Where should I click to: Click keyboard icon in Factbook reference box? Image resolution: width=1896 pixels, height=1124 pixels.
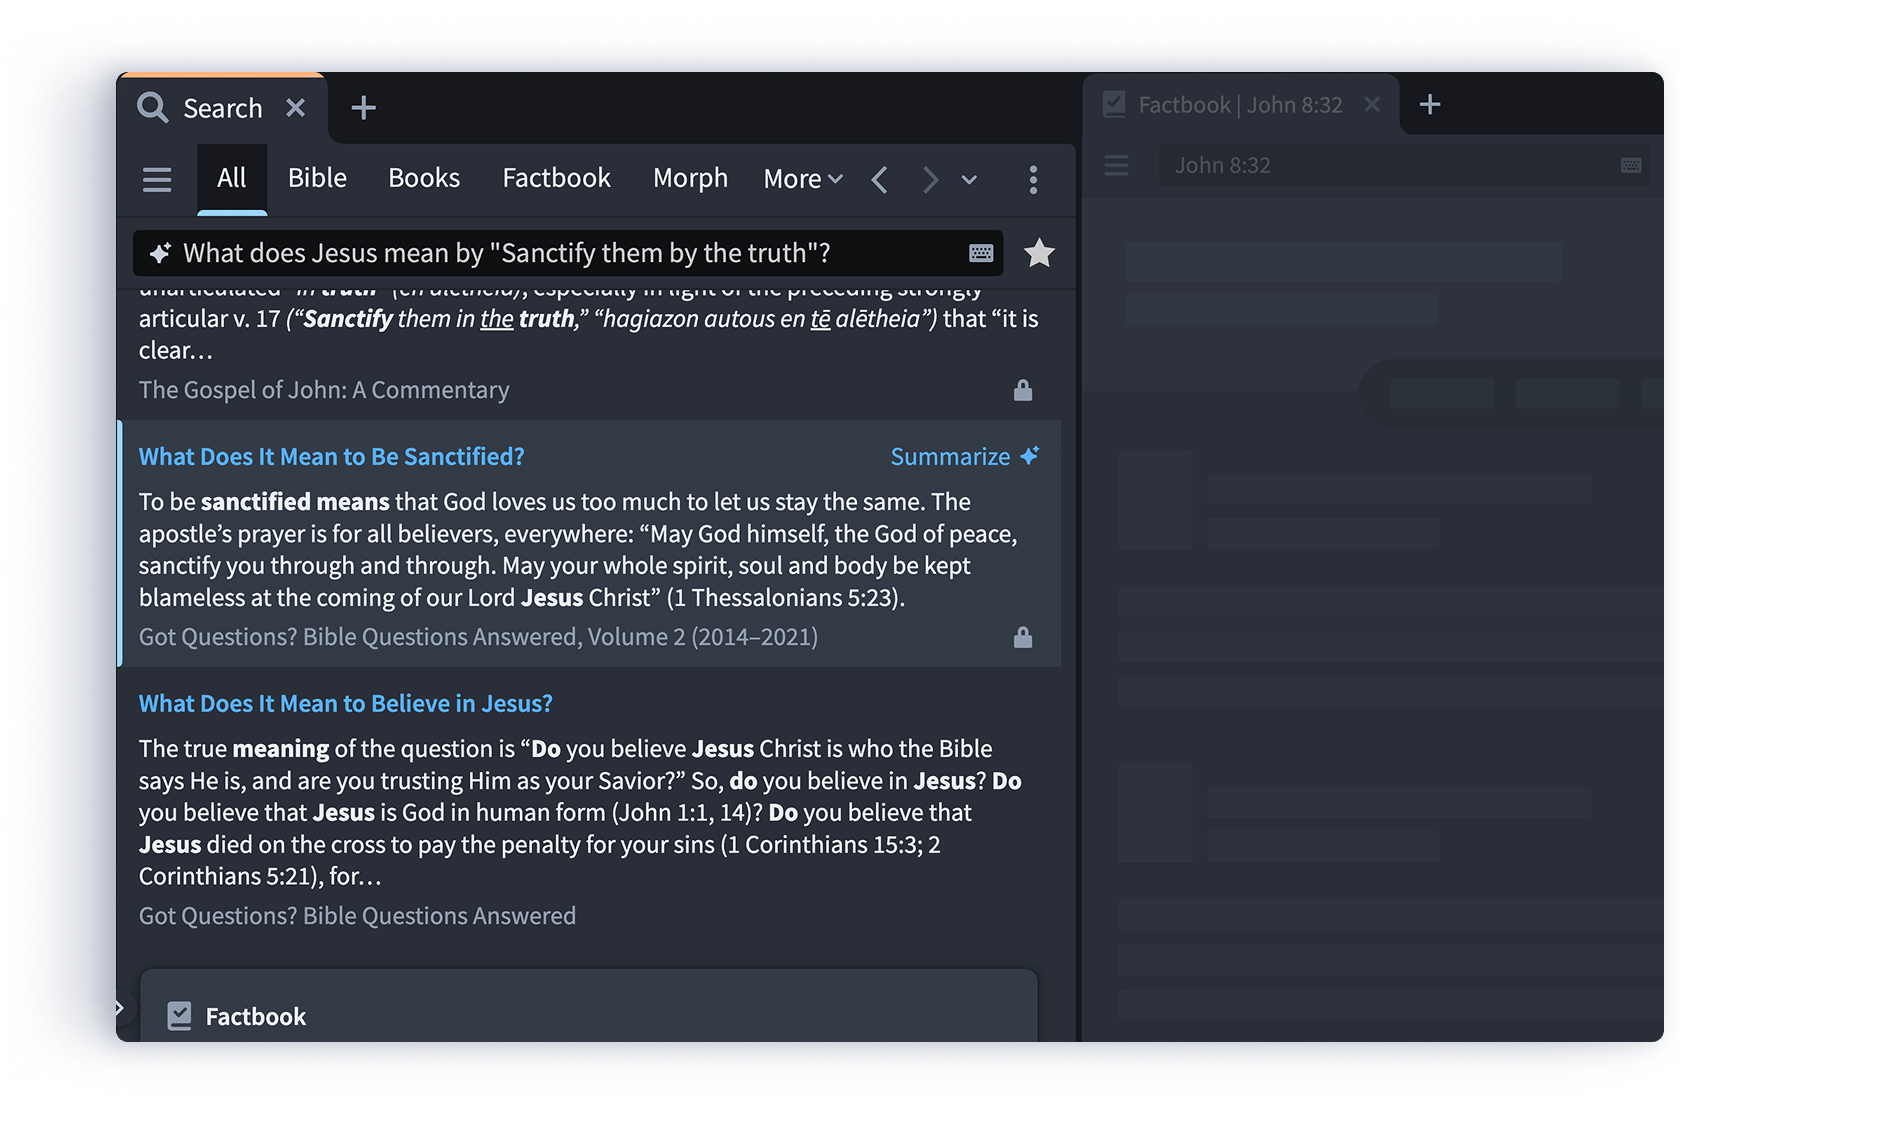(x=1631, y=165)
